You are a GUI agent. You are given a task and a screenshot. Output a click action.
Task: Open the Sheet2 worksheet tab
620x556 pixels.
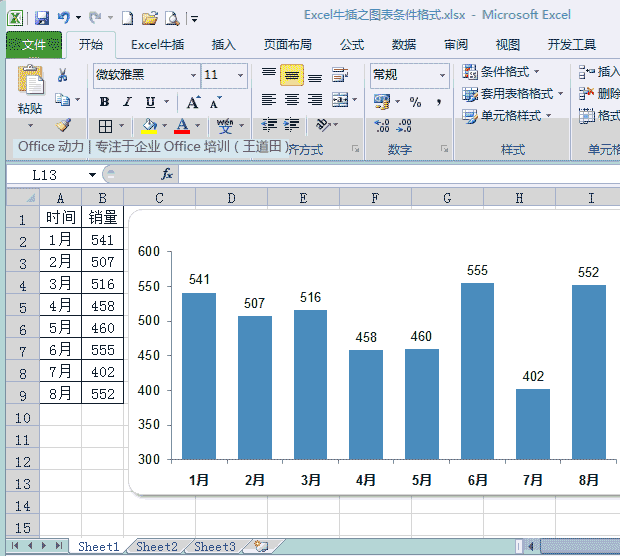(x=156, y=547)
